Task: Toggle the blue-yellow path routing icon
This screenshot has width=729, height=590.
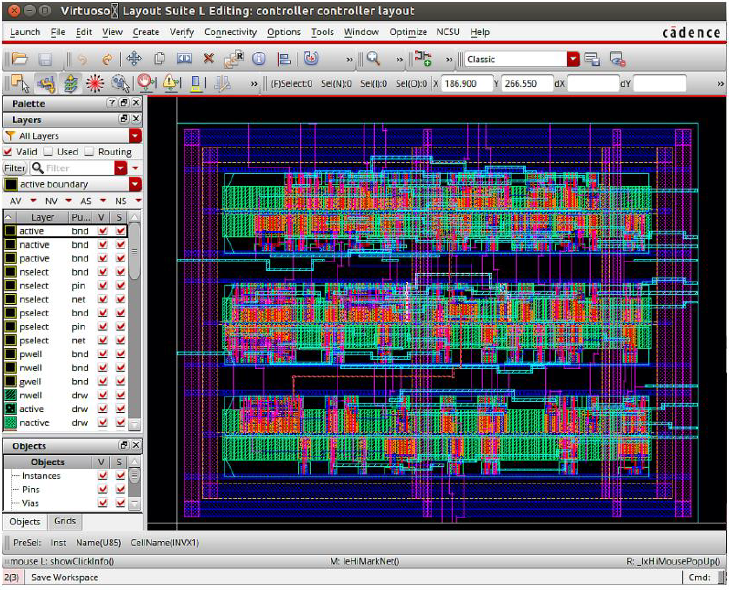Action: pos(46,84)
